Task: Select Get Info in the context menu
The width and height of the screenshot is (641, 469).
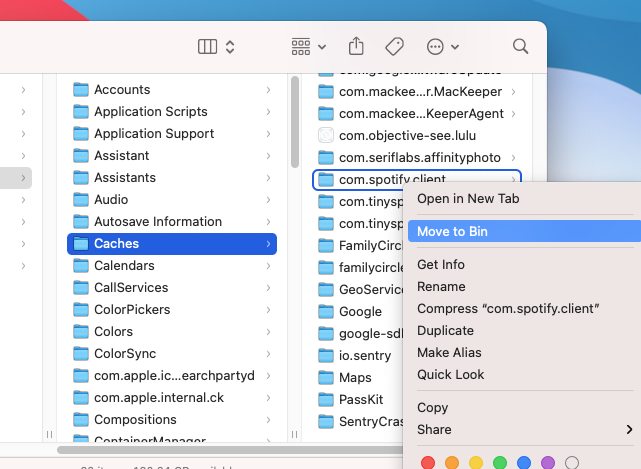Action: click(441, 265)
